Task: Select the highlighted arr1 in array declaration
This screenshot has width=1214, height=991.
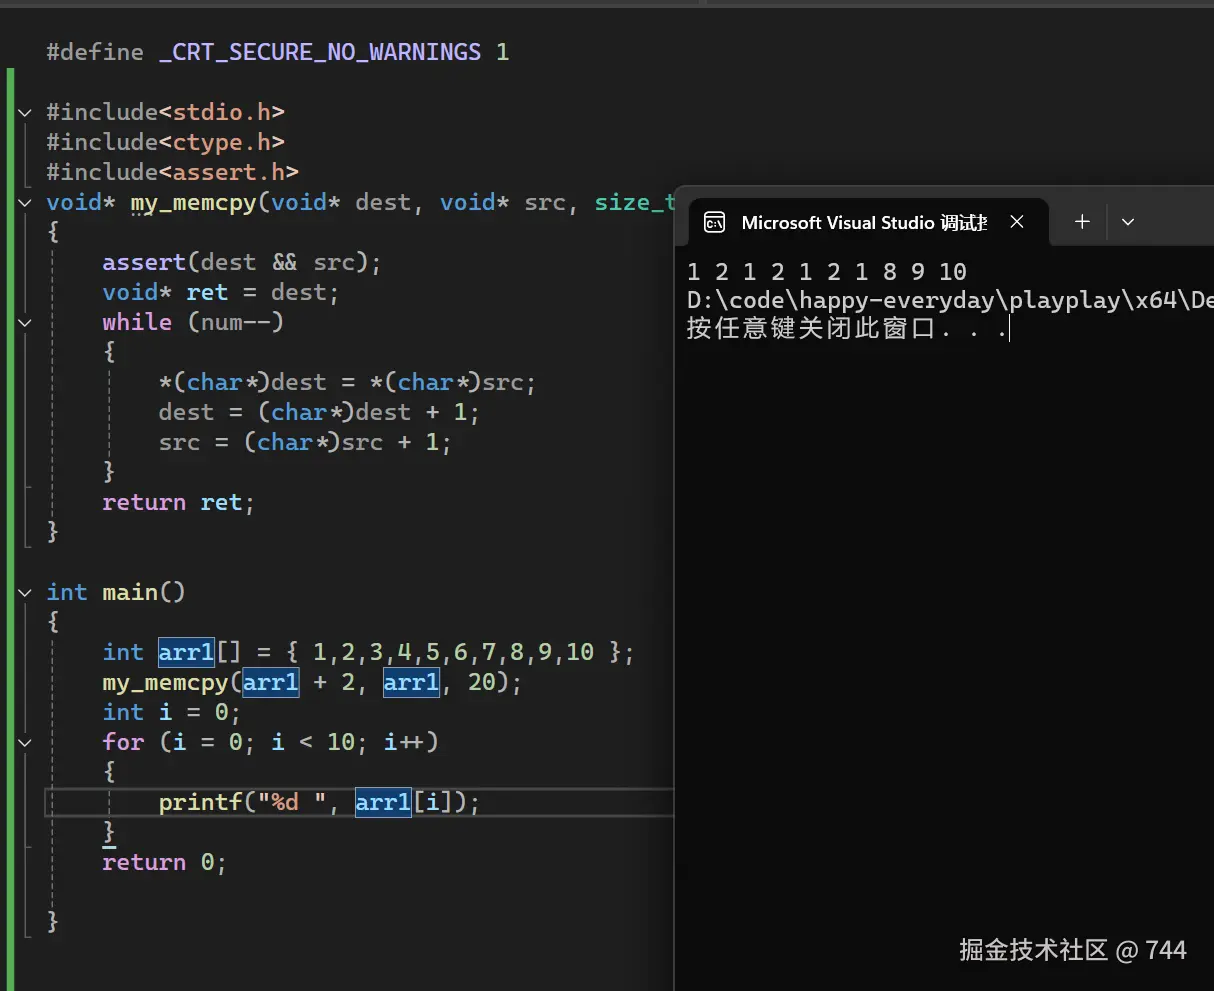Action: coord(185,651)
